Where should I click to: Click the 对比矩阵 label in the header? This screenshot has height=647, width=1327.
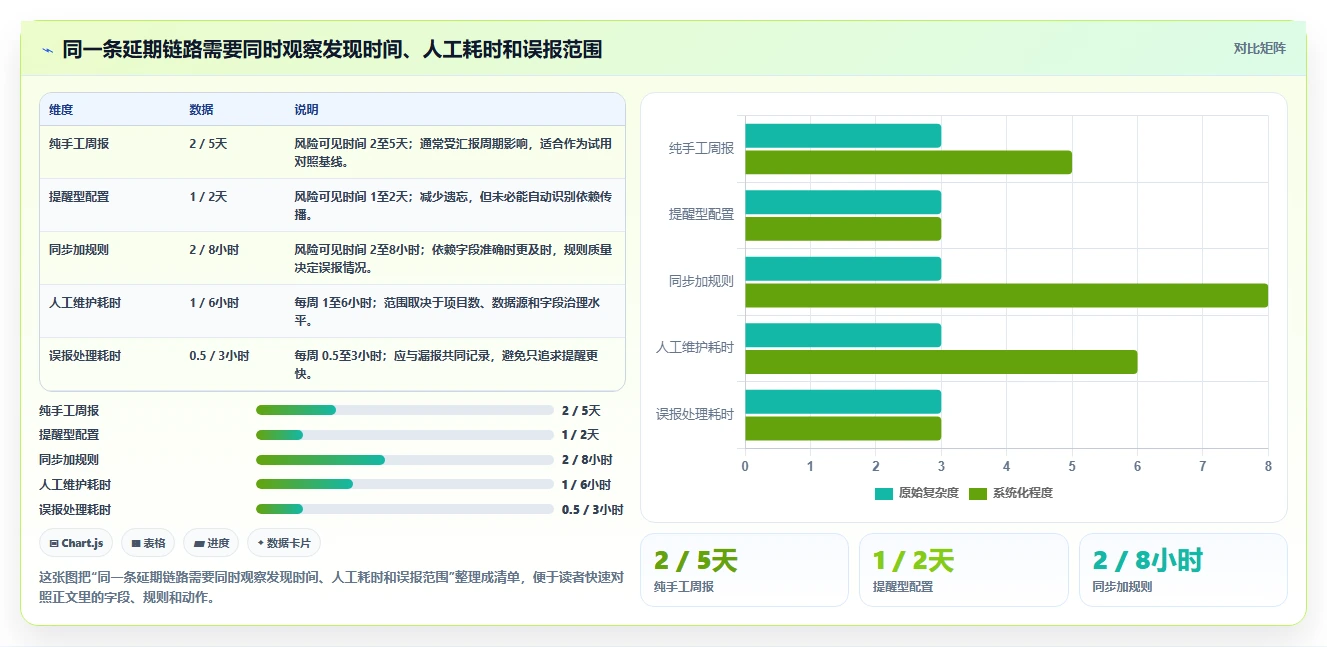tap(1259, 48)
